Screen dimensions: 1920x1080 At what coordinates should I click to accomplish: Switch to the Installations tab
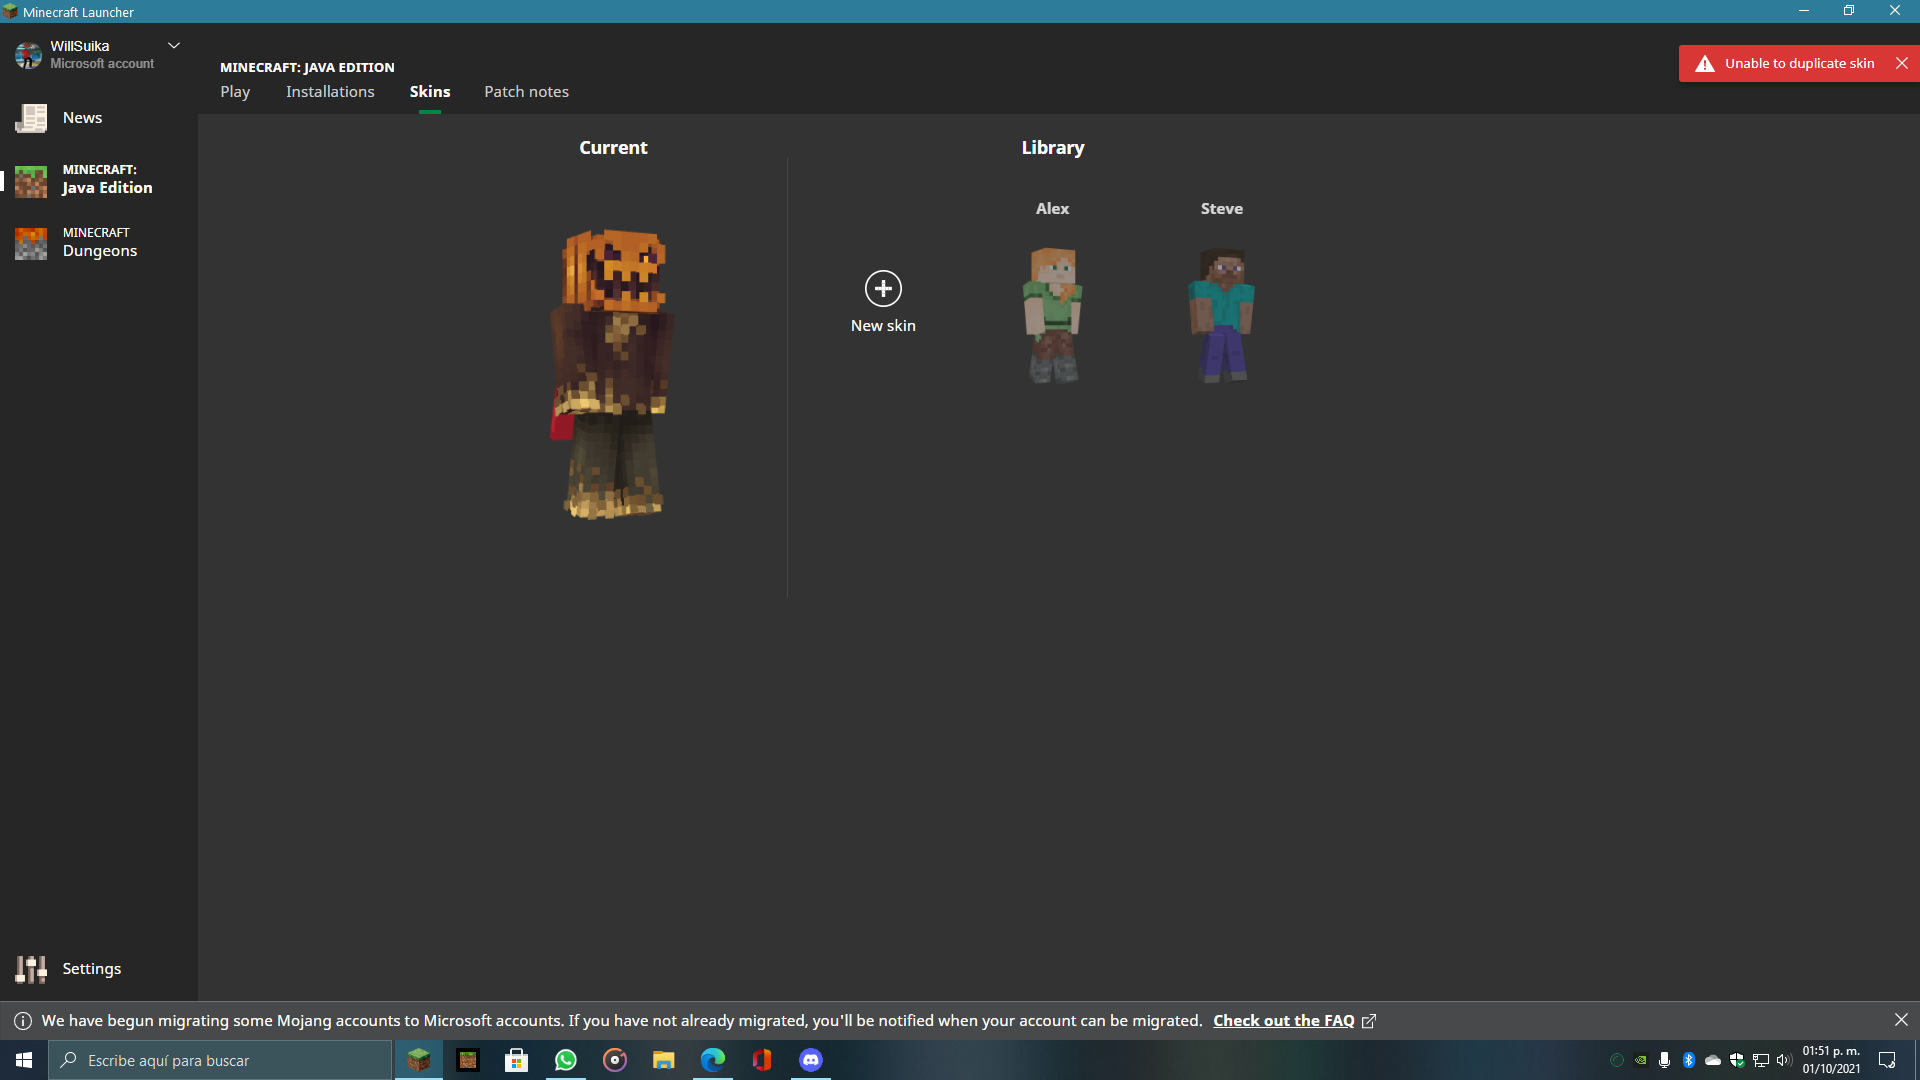[x=330, y=91]
